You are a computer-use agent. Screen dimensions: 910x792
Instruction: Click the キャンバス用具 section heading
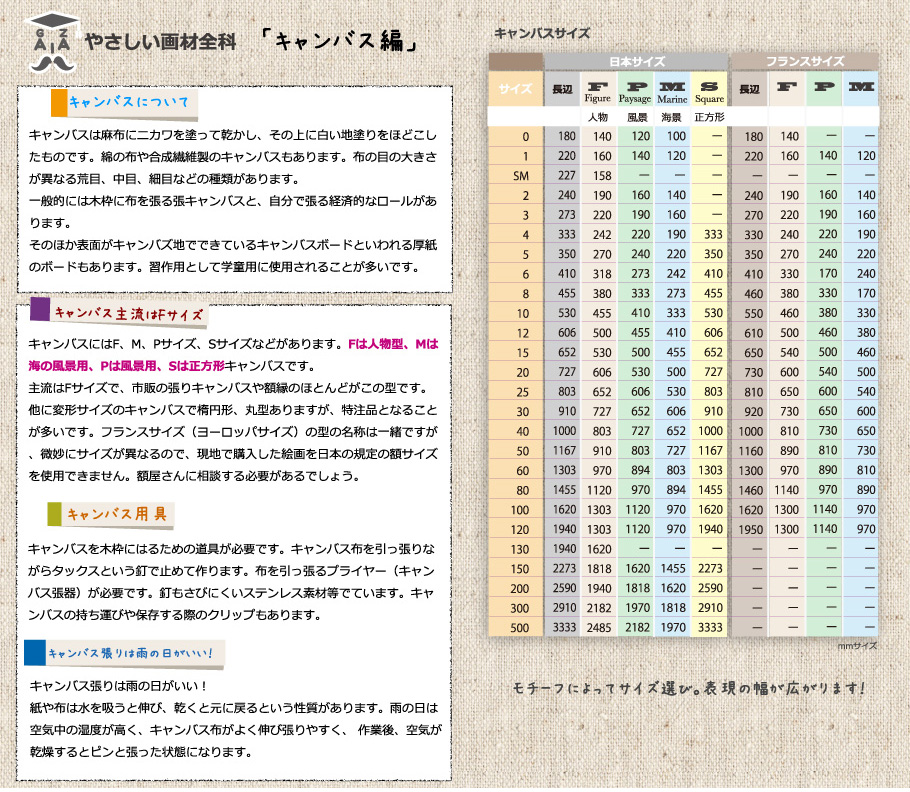click(117, 514)
